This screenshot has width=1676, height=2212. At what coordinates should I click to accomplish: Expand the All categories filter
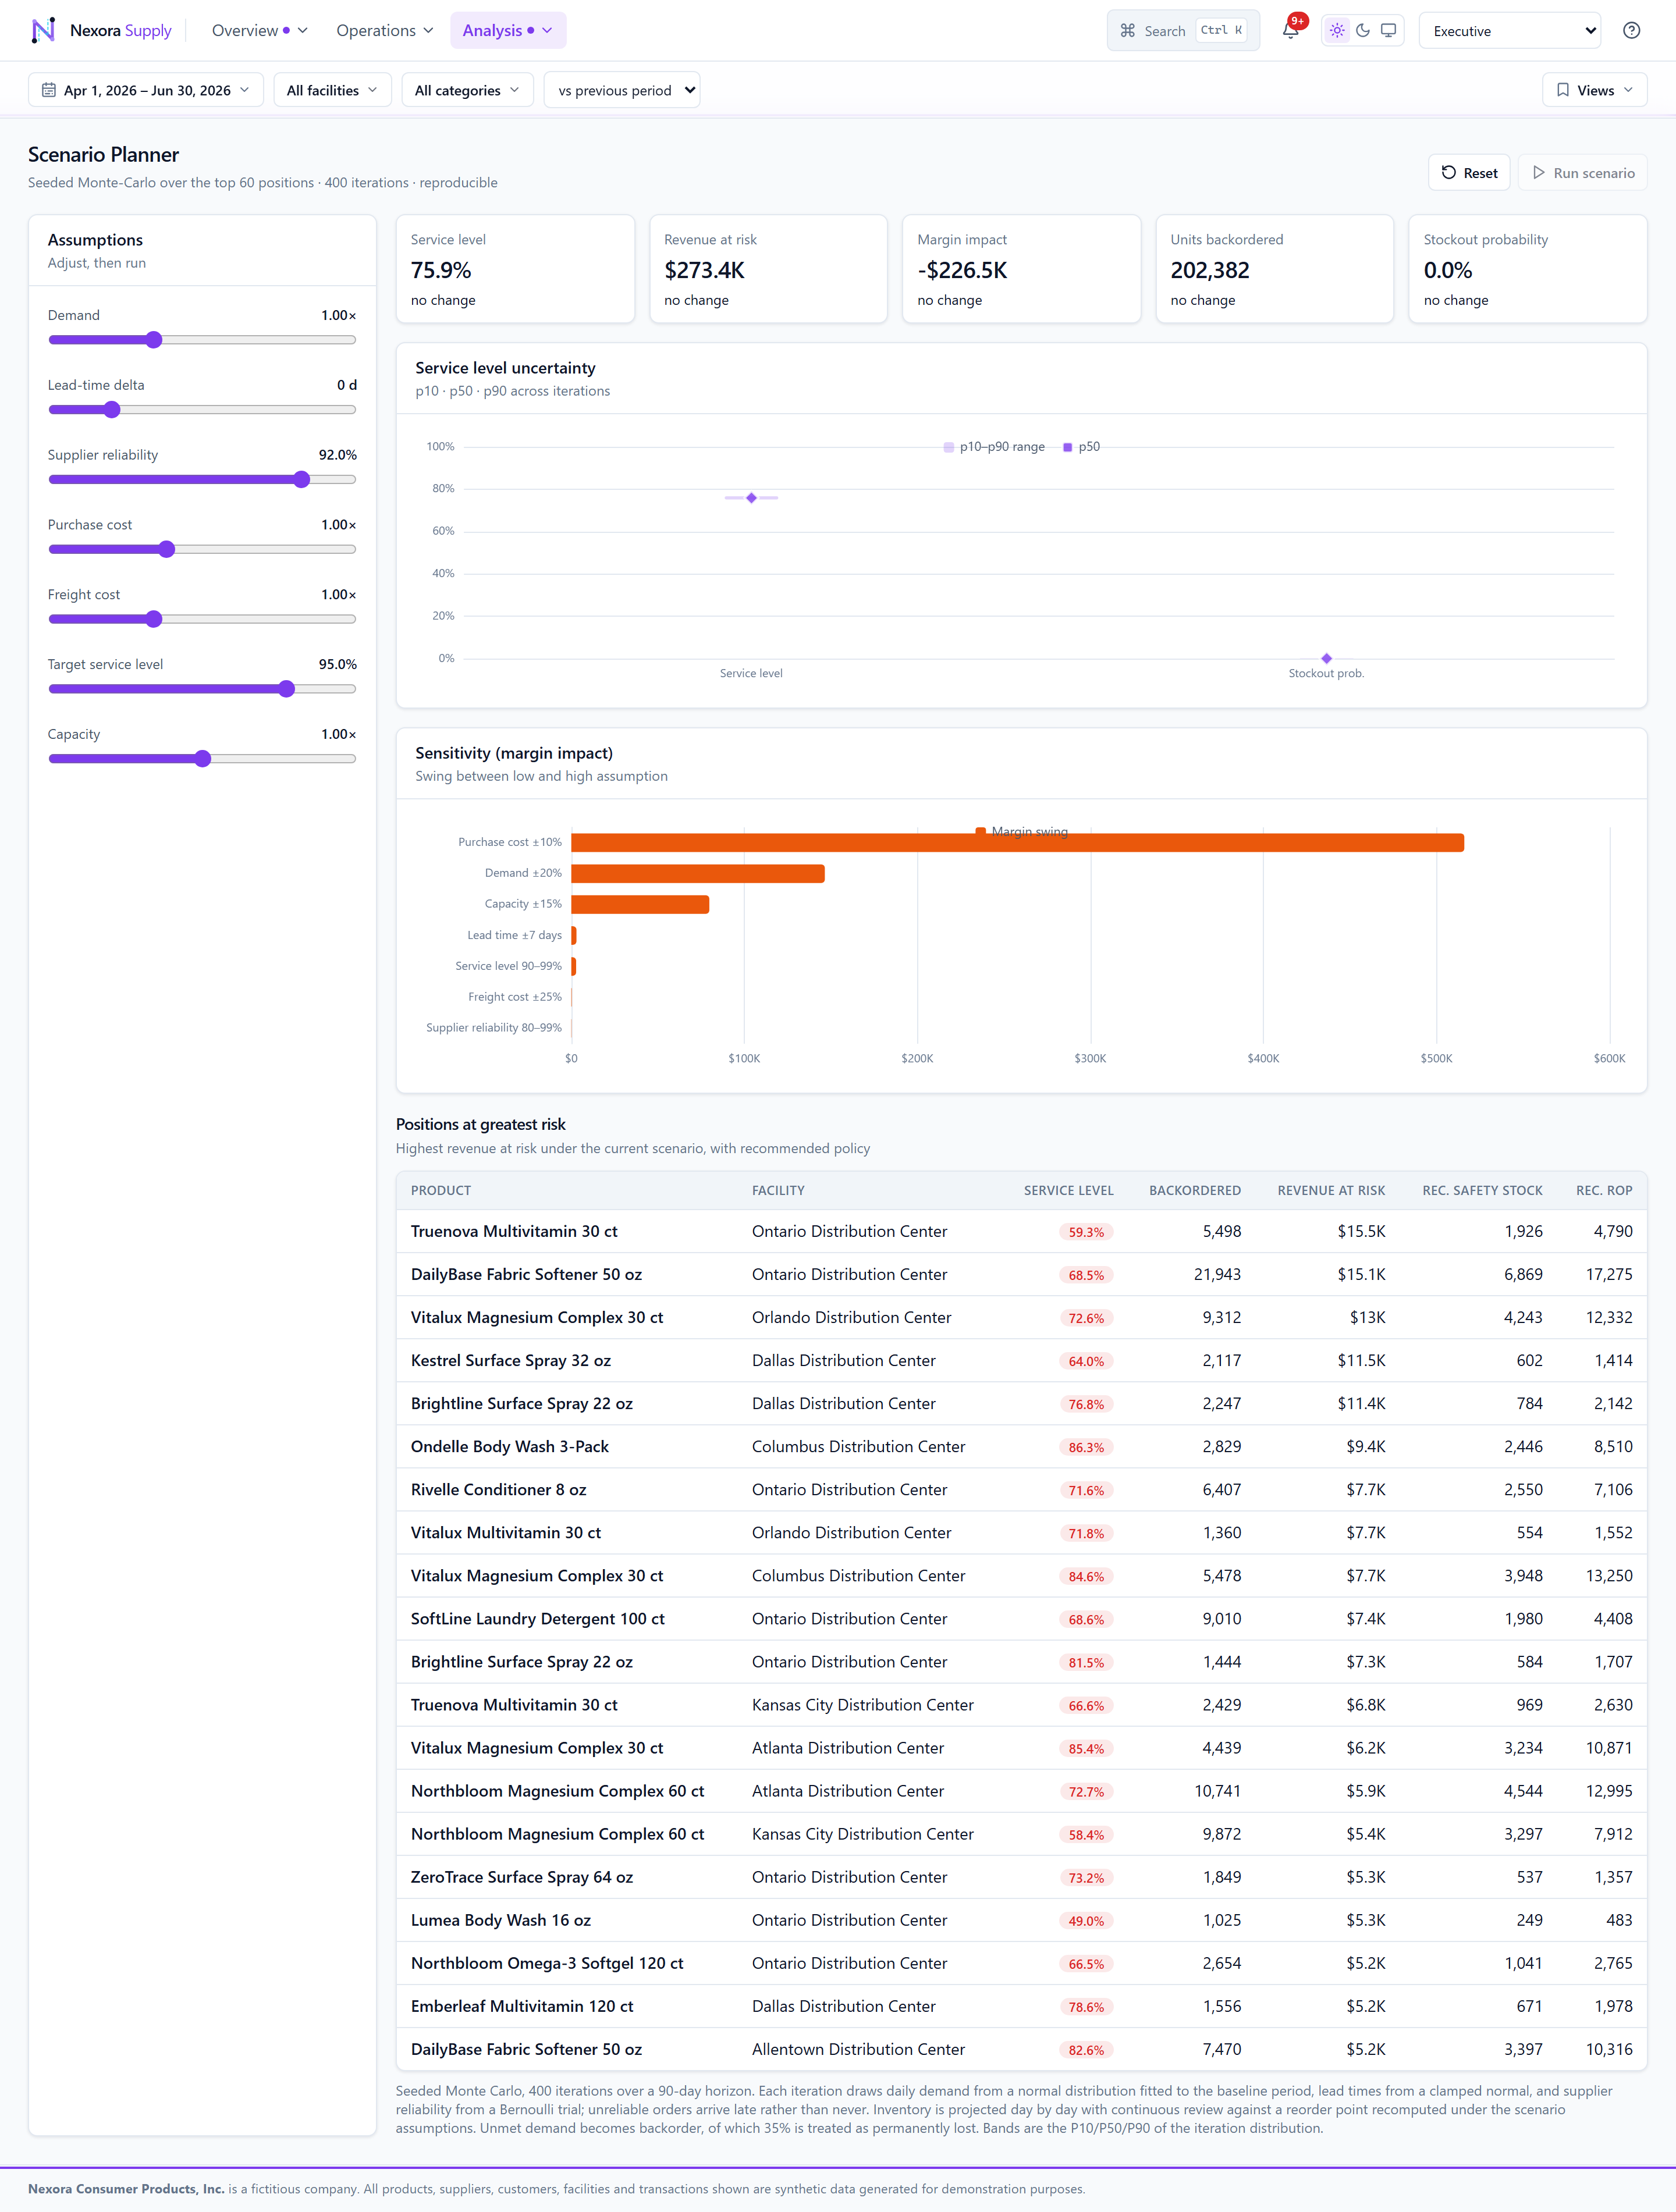click(467, 90)
